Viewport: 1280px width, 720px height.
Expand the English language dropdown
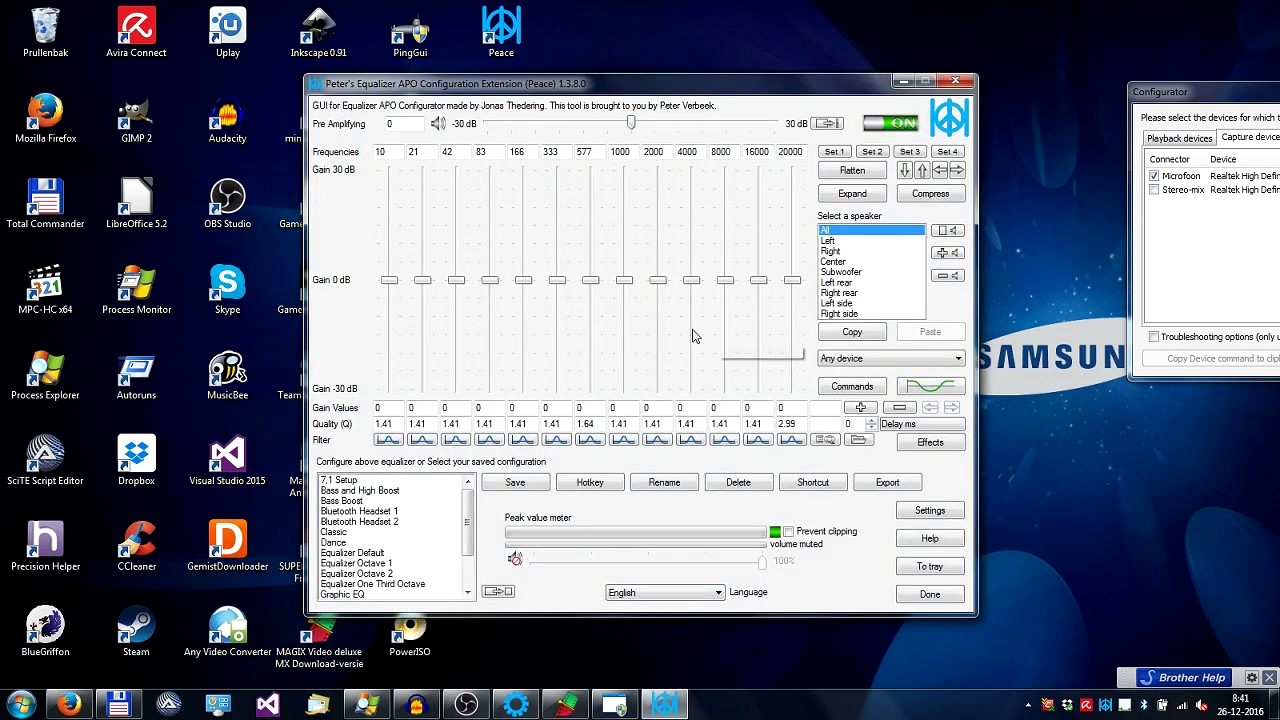(x=665, y=593)
